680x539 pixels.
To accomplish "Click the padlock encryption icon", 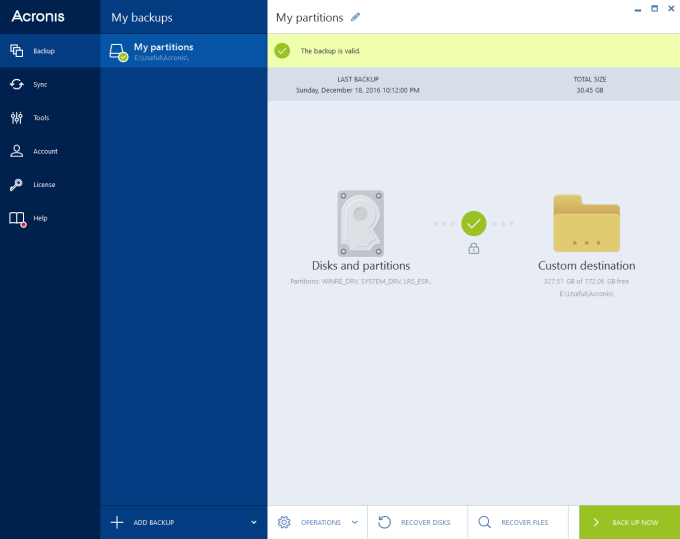I will (x=474, y=248).
